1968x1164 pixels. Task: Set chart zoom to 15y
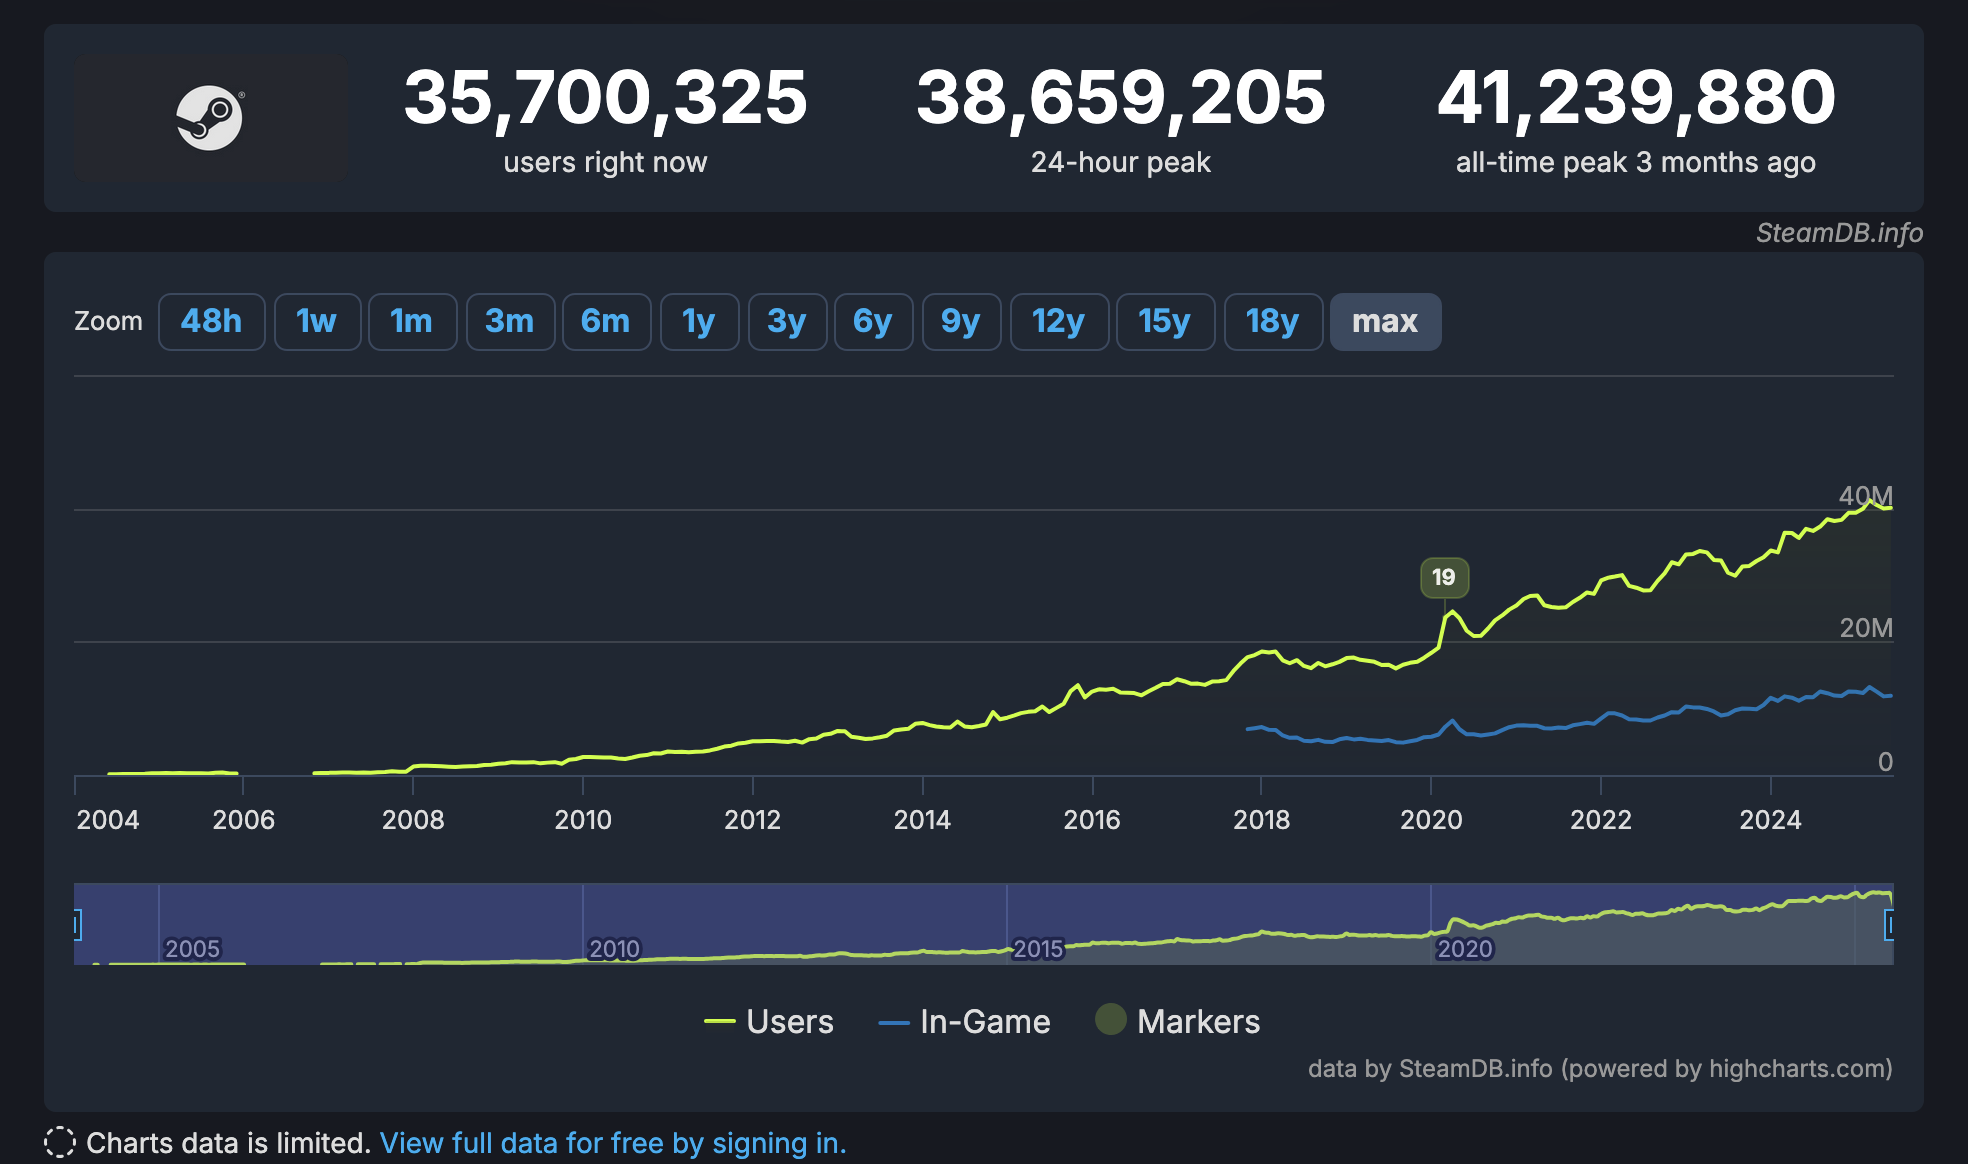[x=1165, y=322]
